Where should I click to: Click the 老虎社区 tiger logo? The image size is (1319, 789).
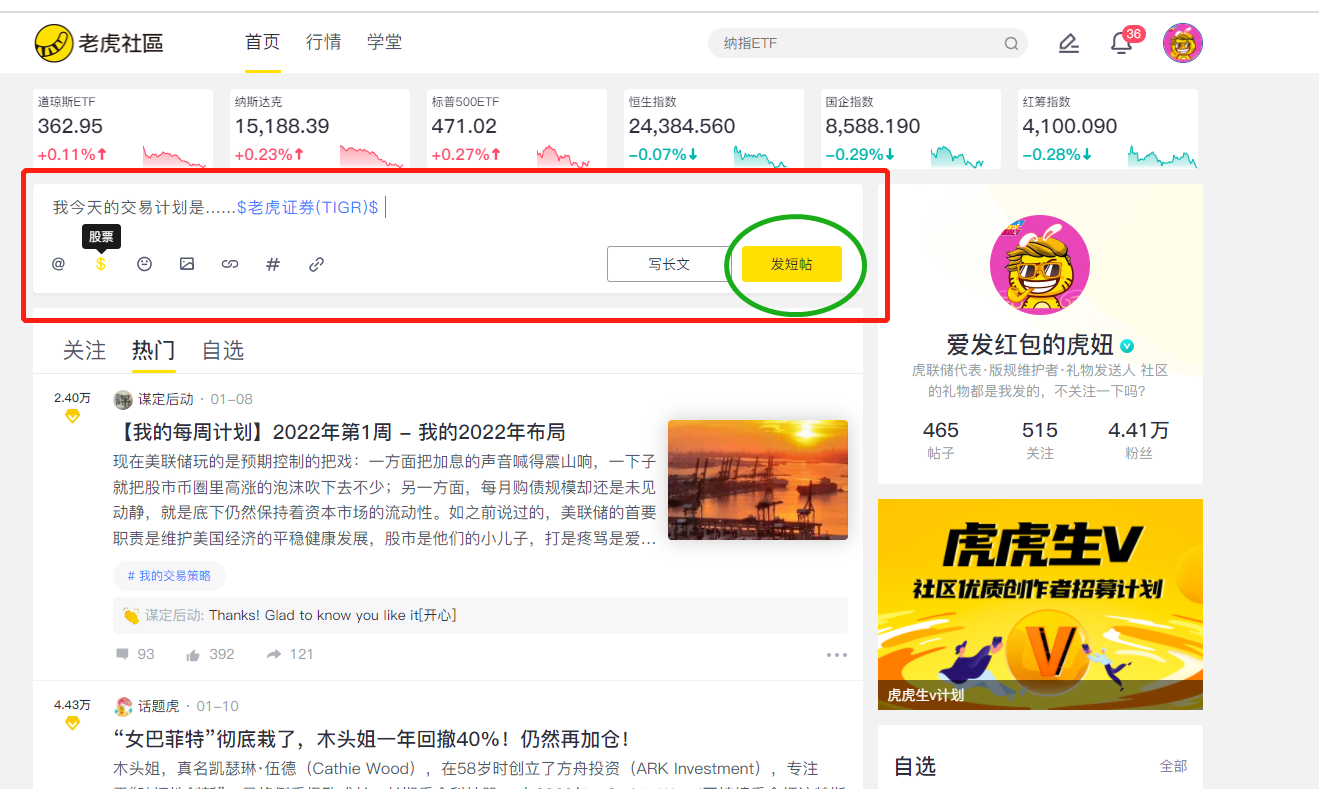coord(98,43)
